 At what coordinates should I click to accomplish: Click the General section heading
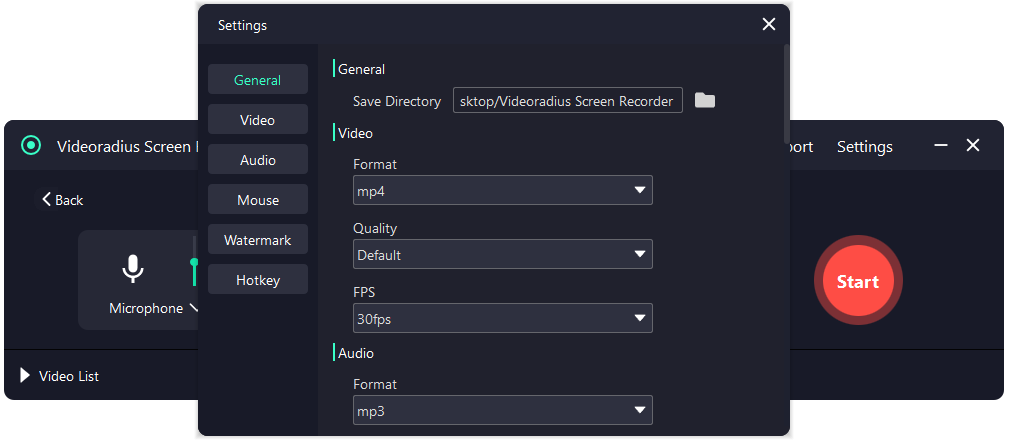click(361, 68)
